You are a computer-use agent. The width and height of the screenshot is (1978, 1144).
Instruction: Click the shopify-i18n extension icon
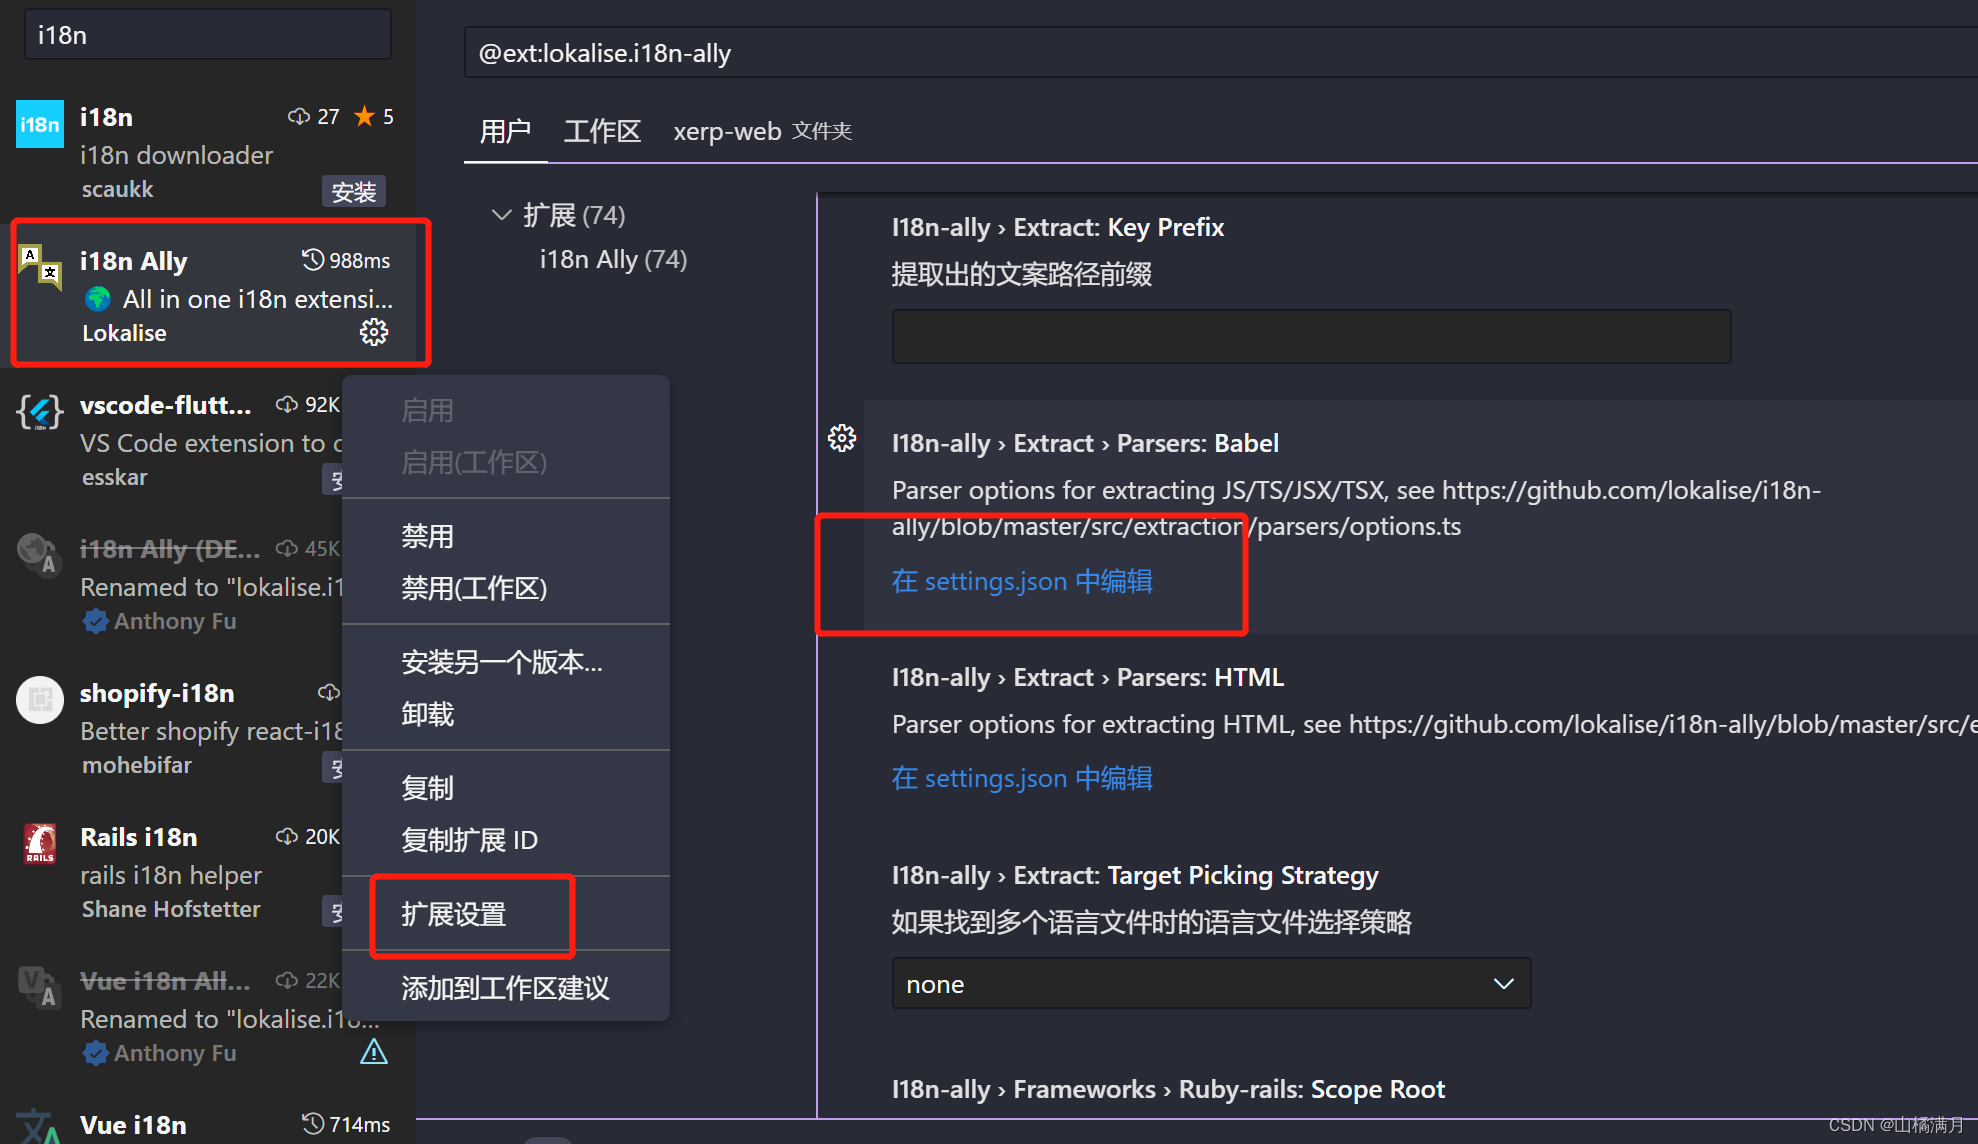click(x=40, y=700)
